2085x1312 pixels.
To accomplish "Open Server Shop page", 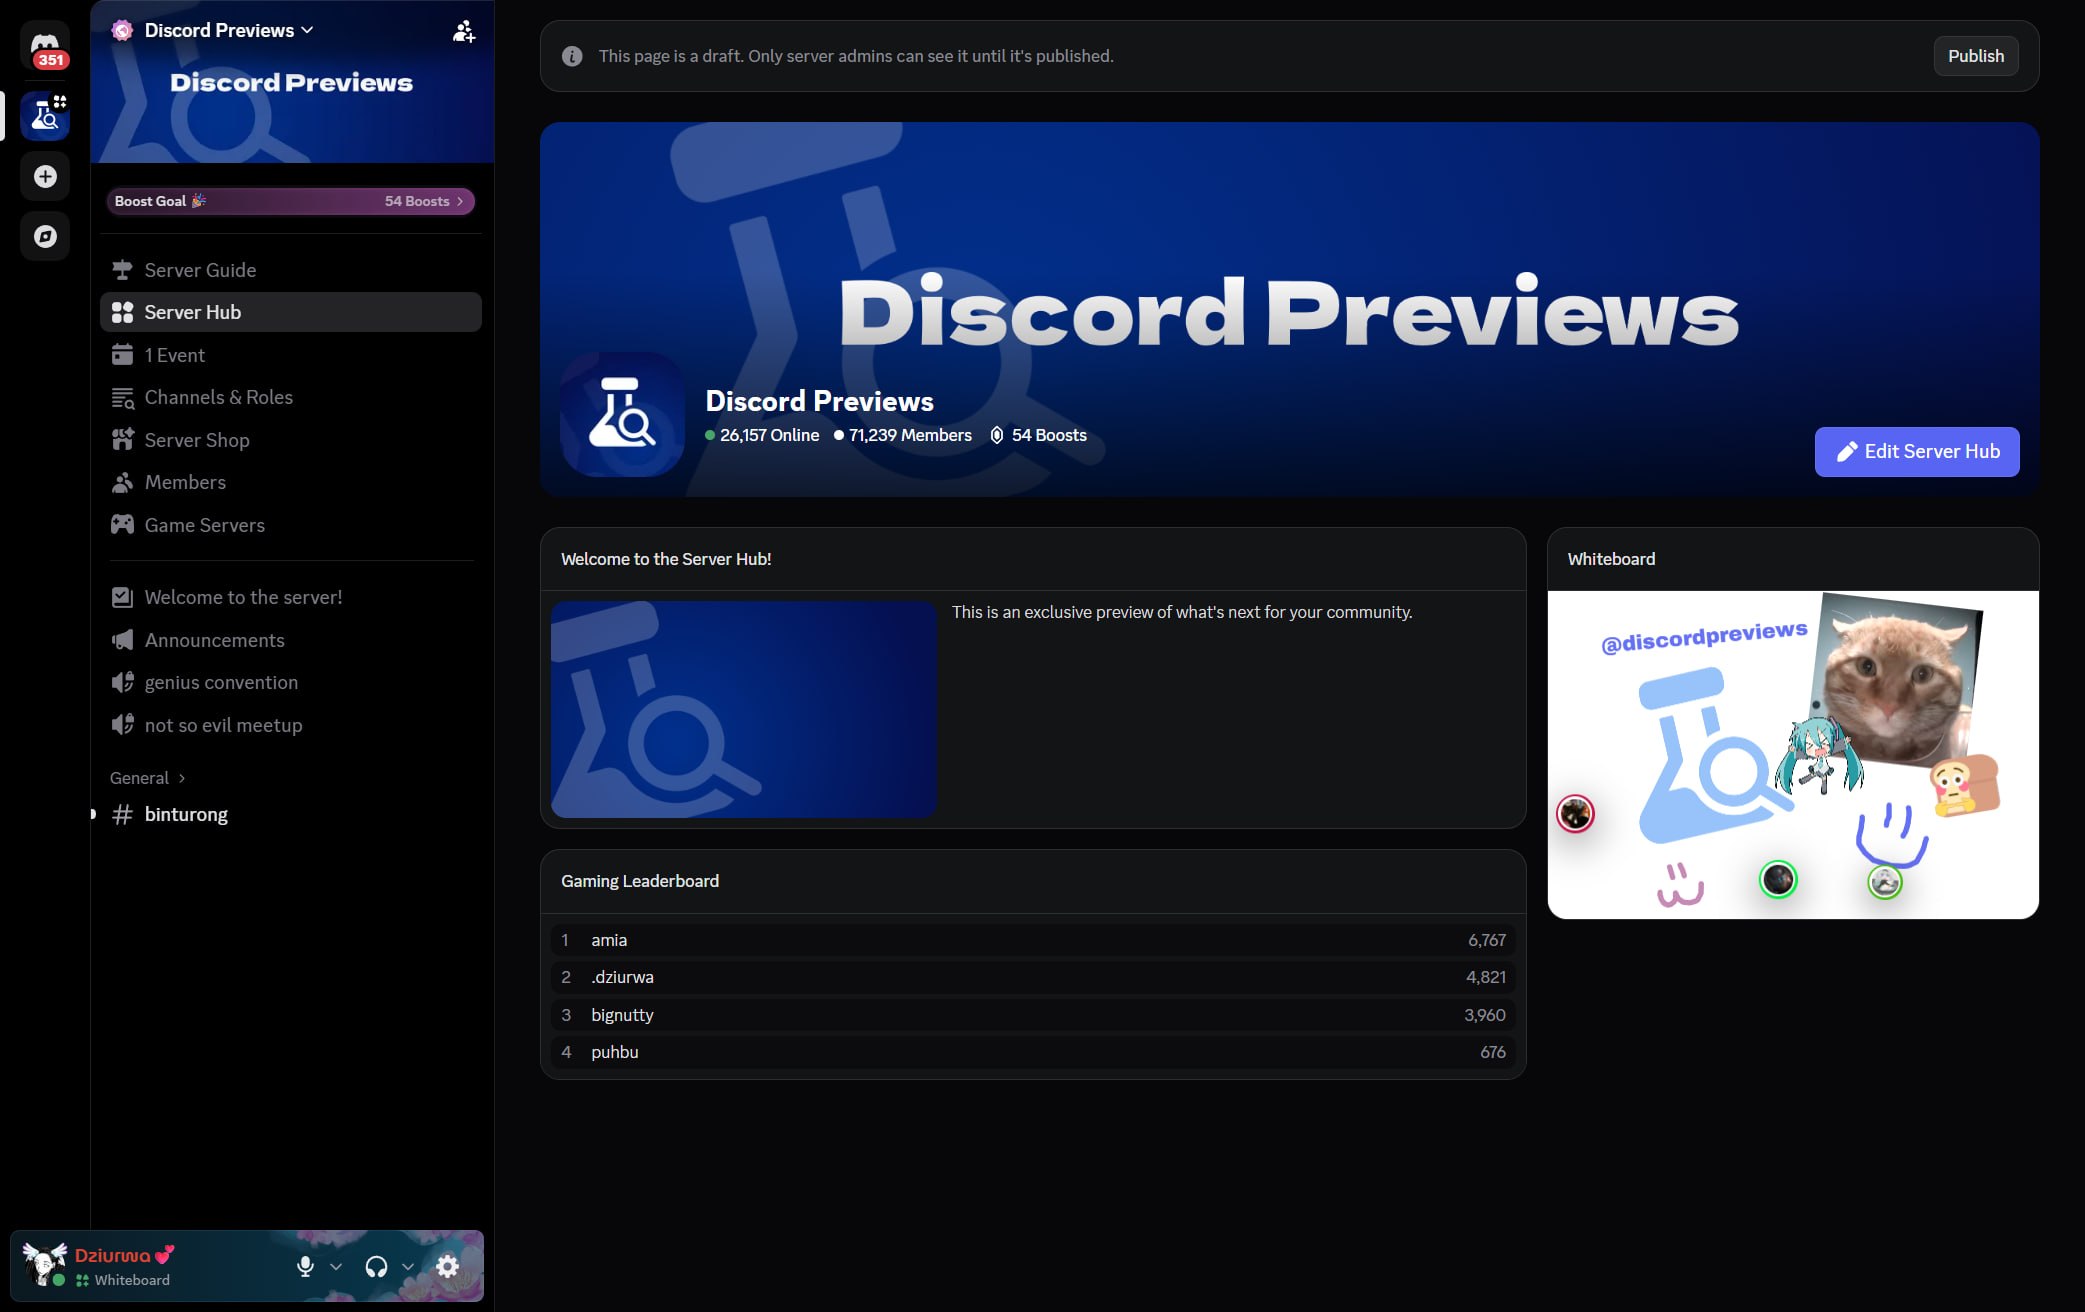I will (x=290, y=440).
